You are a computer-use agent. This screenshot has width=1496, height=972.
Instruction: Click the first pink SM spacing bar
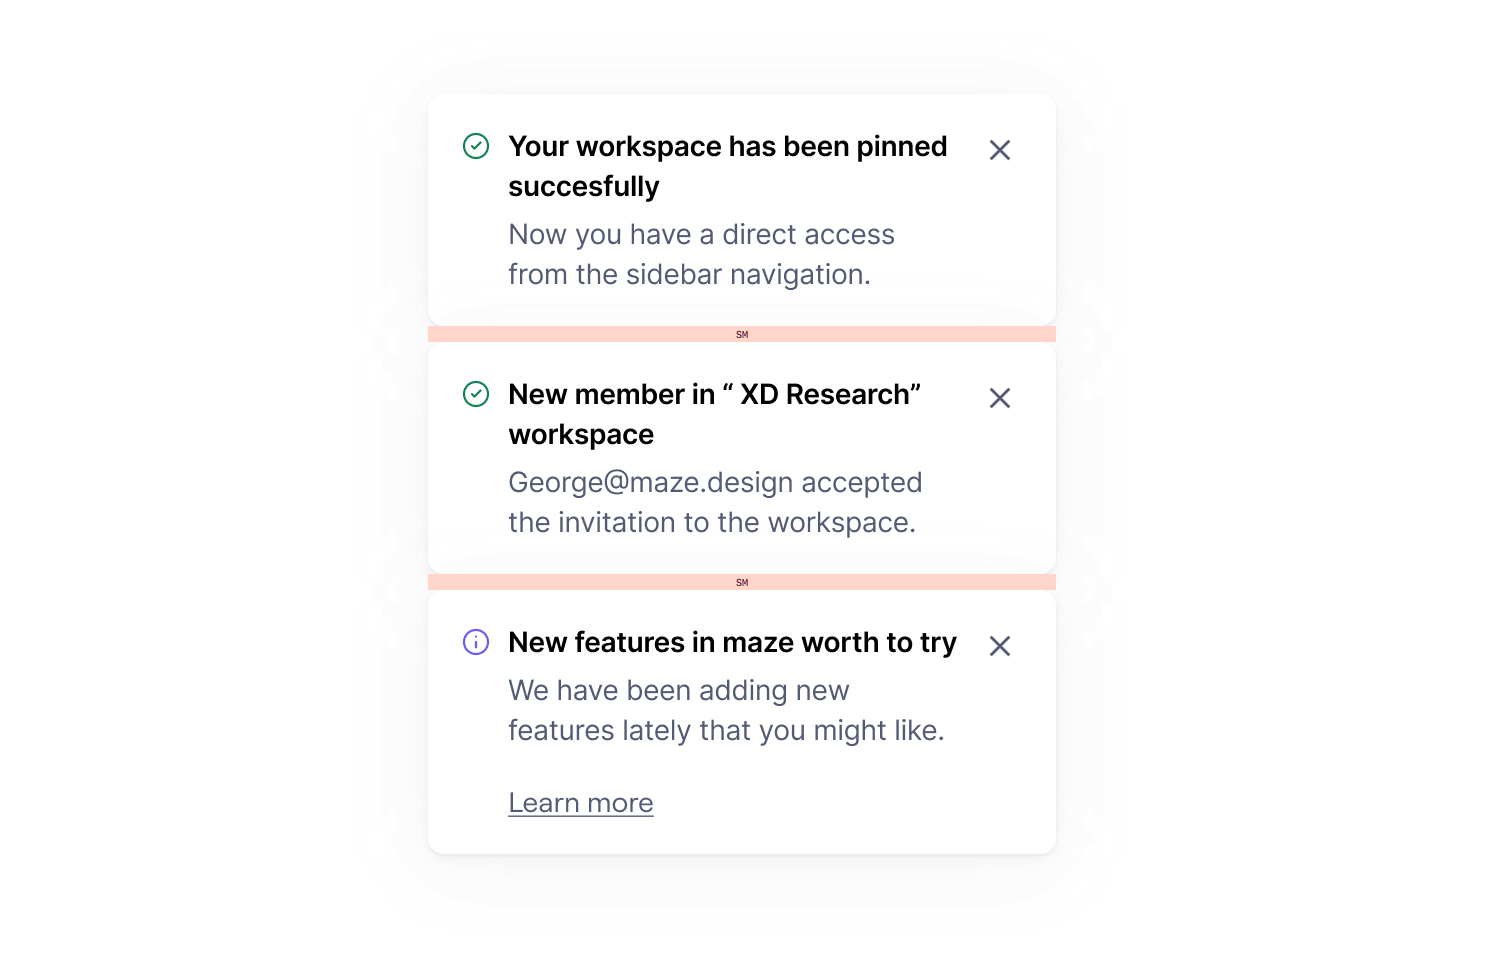tap(742, 334)
